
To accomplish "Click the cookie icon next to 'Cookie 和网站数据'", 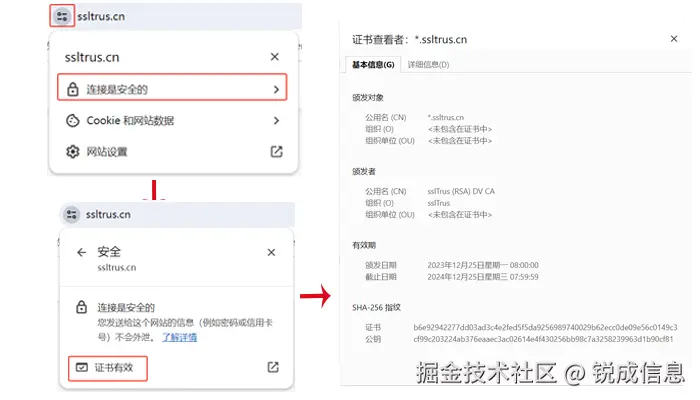I will point(73,121).
